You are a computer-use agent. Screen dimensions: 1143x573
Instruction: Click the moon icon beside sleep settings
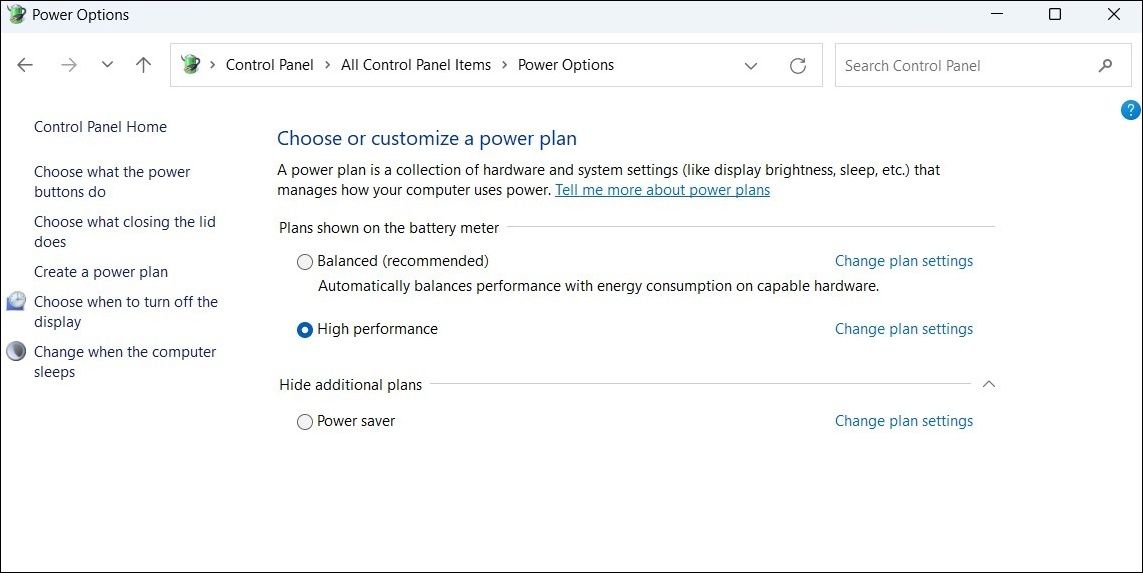point(16,351)
